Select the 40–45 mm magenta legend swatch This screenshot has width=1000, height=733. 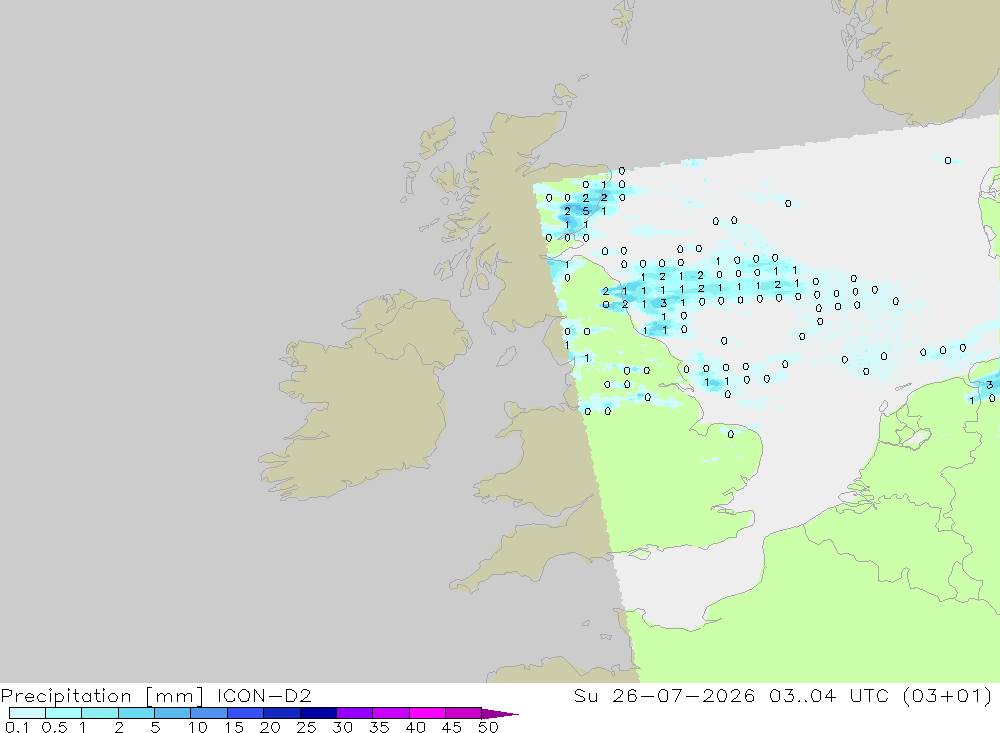[427, 713]
